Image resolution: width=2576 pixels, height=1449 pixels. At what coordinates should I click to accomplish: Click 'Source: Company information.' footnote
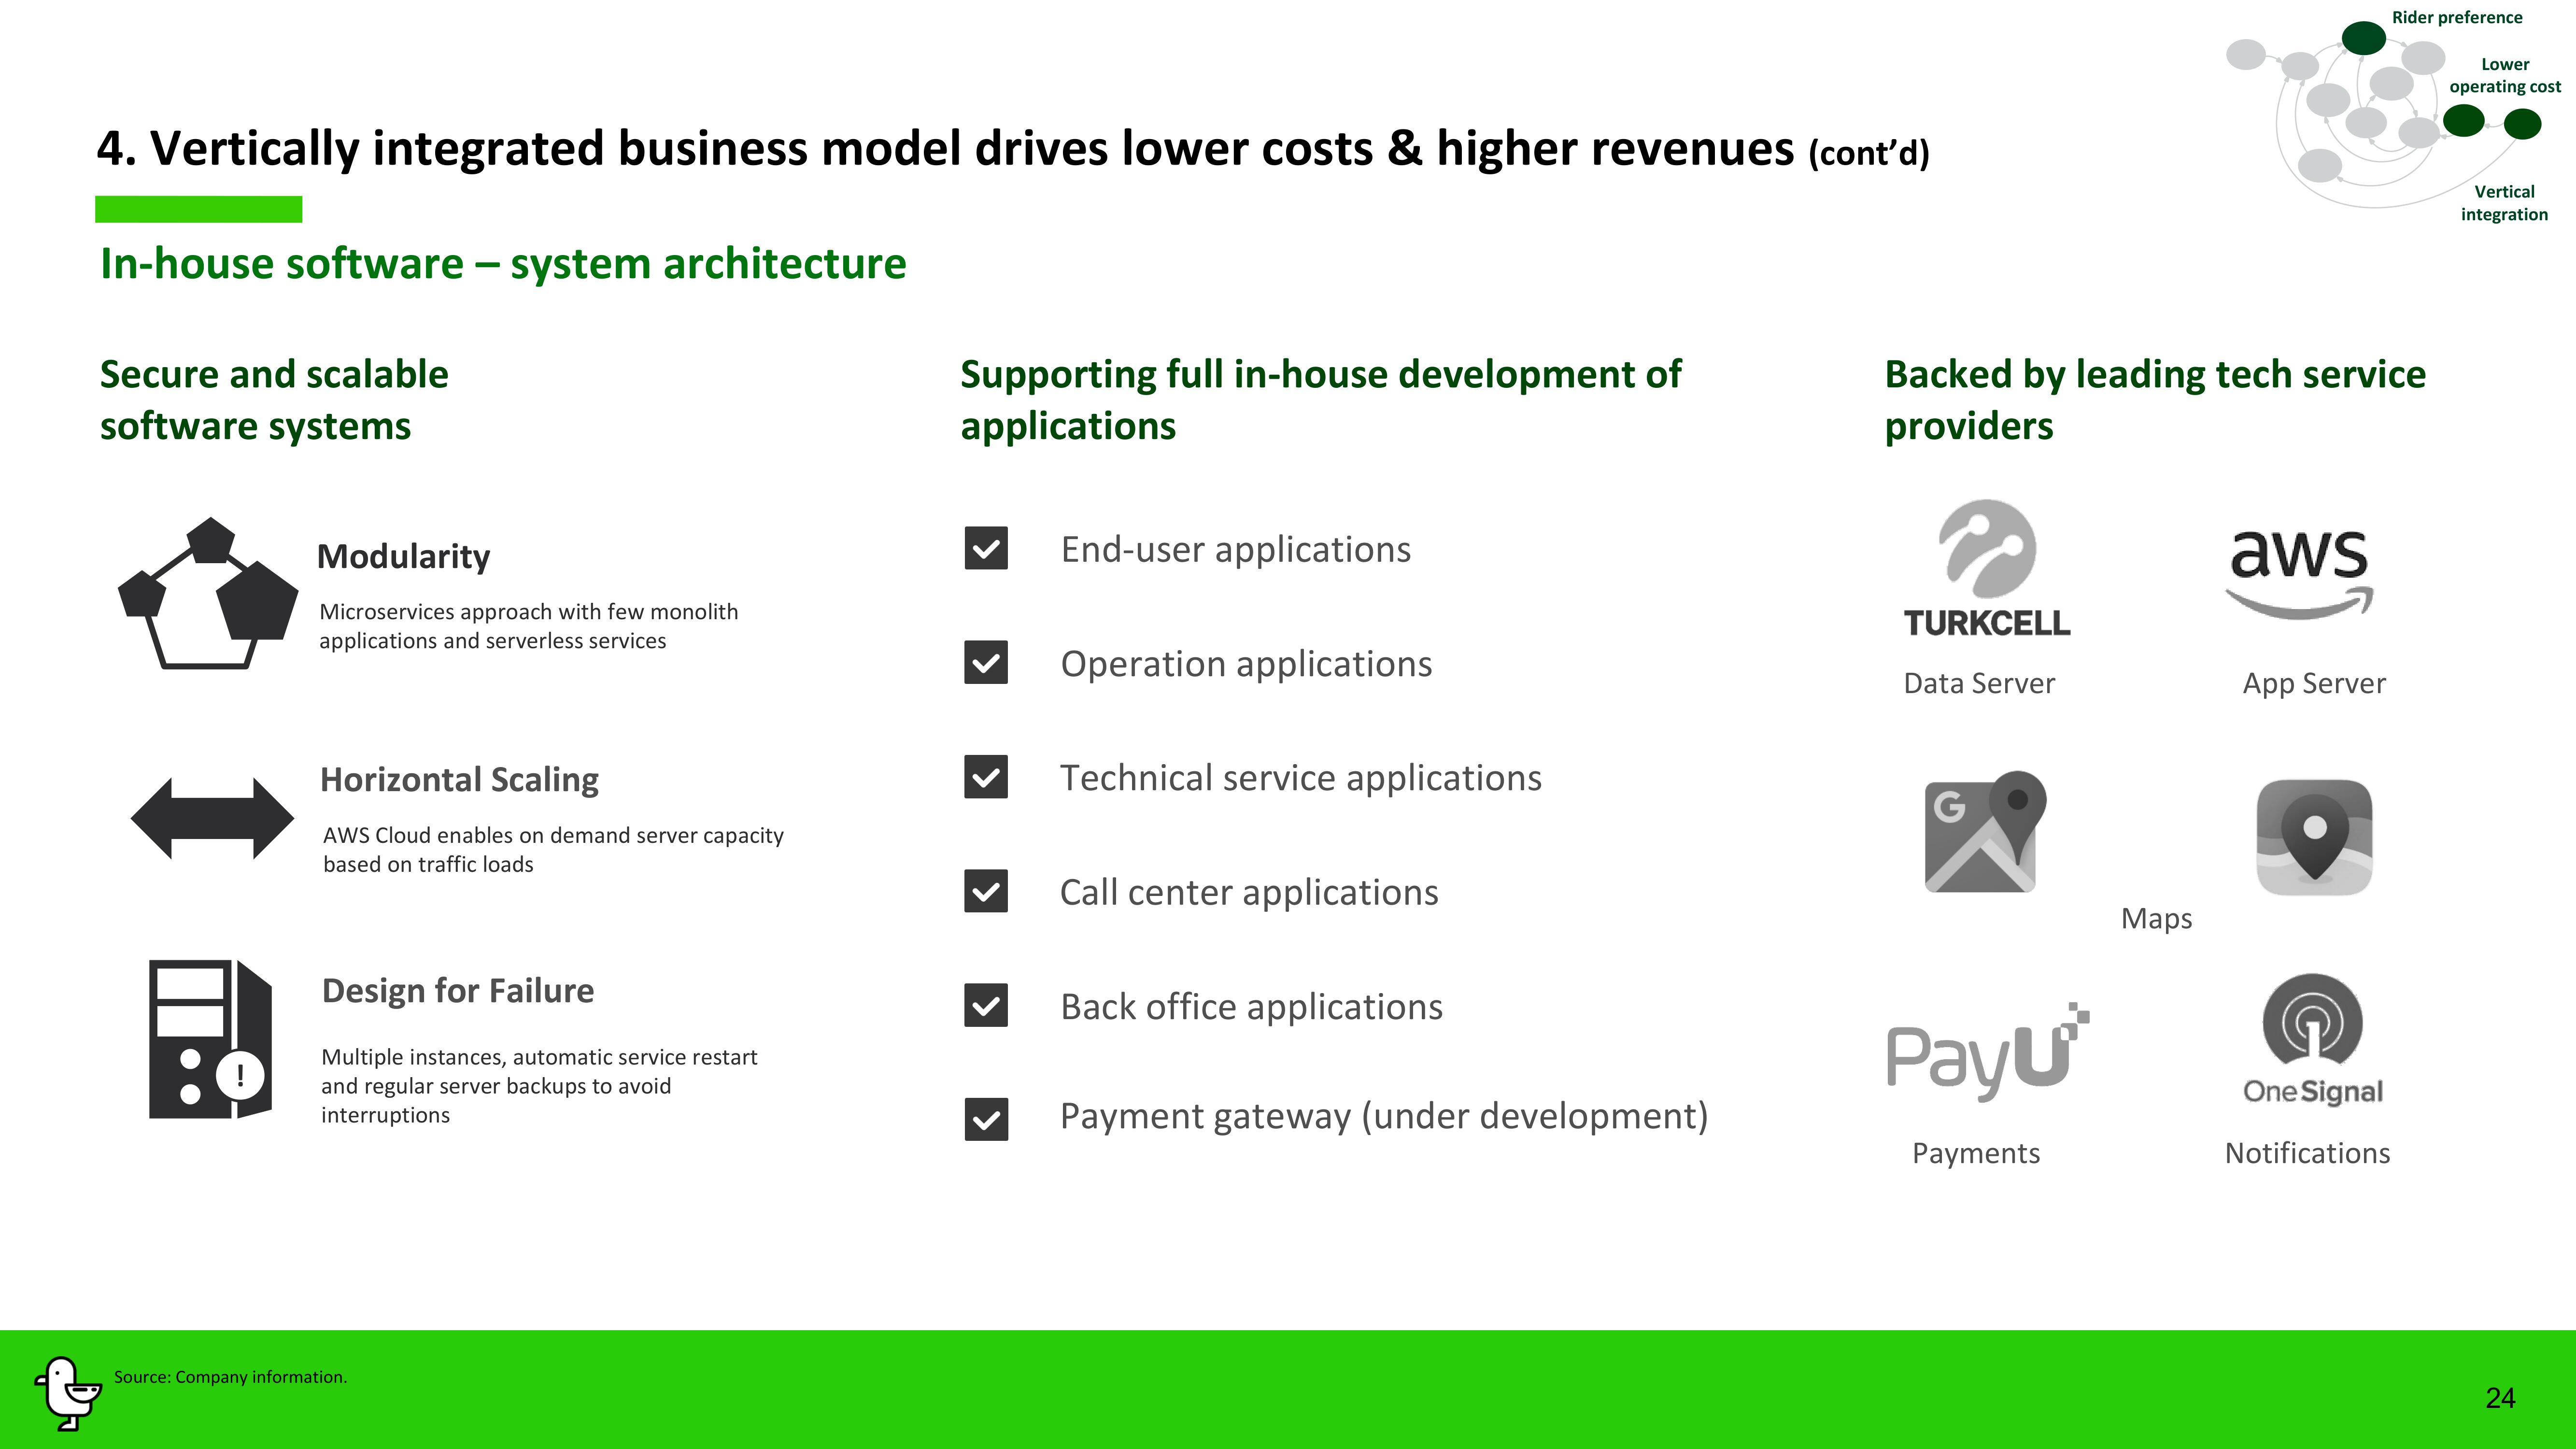pyautogui.click(x=230, y=1377)
